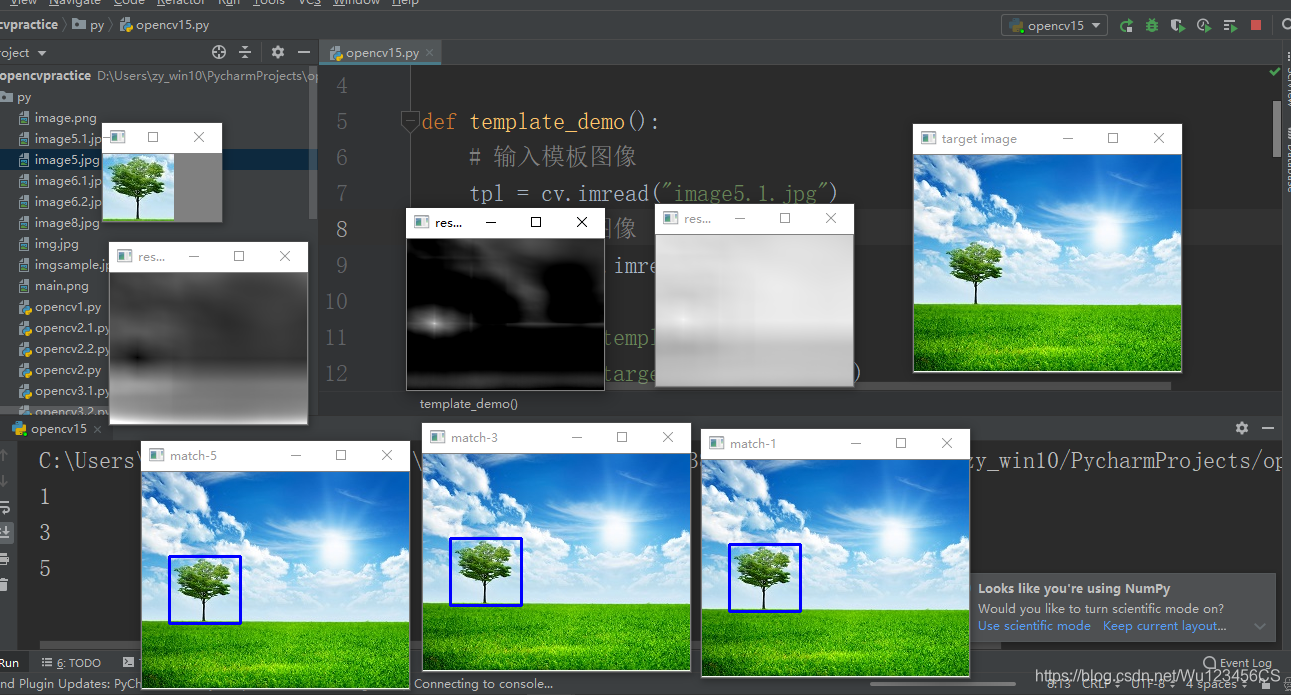Viewport: 1291px width, 695px height.
Task: Select img.jpg in Project tree
Action: click(x=48, y=244)
